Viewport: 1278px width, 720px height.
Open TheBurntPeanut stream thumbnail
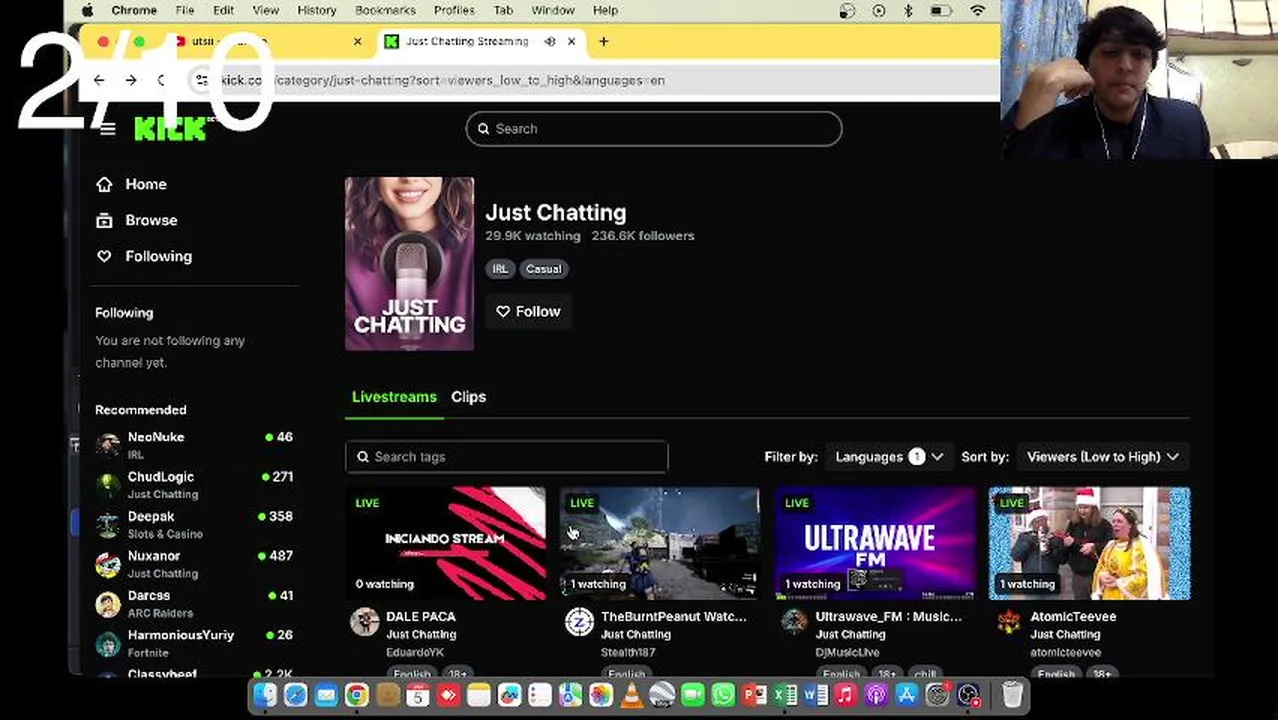pyautogui.click(x=660, y=543)
